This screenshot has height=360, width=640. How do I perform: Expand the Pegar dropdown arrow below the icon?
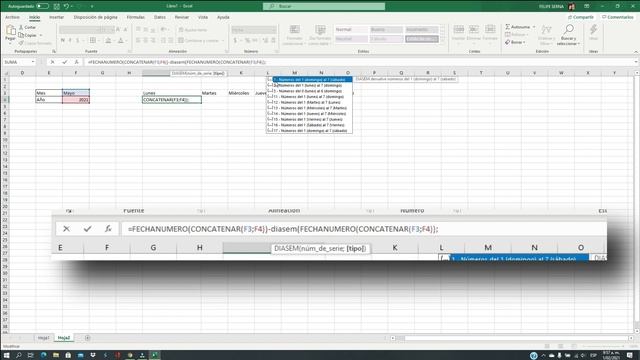[10, 43]
